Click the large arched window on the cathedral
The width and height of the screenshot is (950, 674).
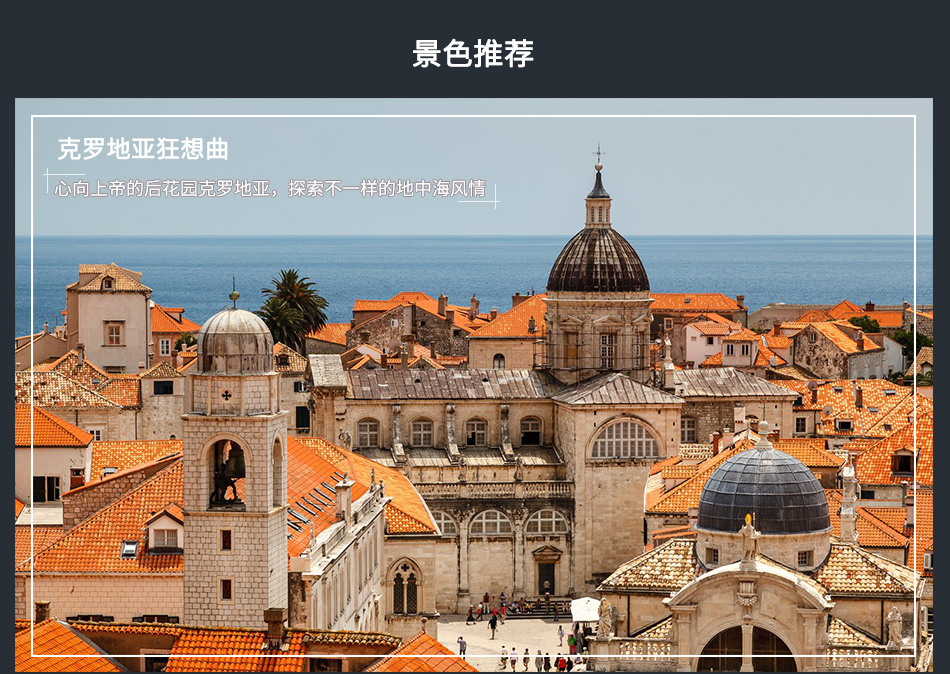pyautogui.click(x=625, y=439)
